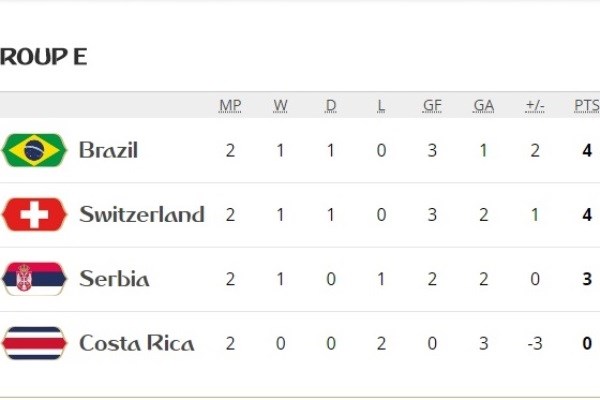Click Brazil's points total of 4

pyautogui.click(x=587, y=151)
